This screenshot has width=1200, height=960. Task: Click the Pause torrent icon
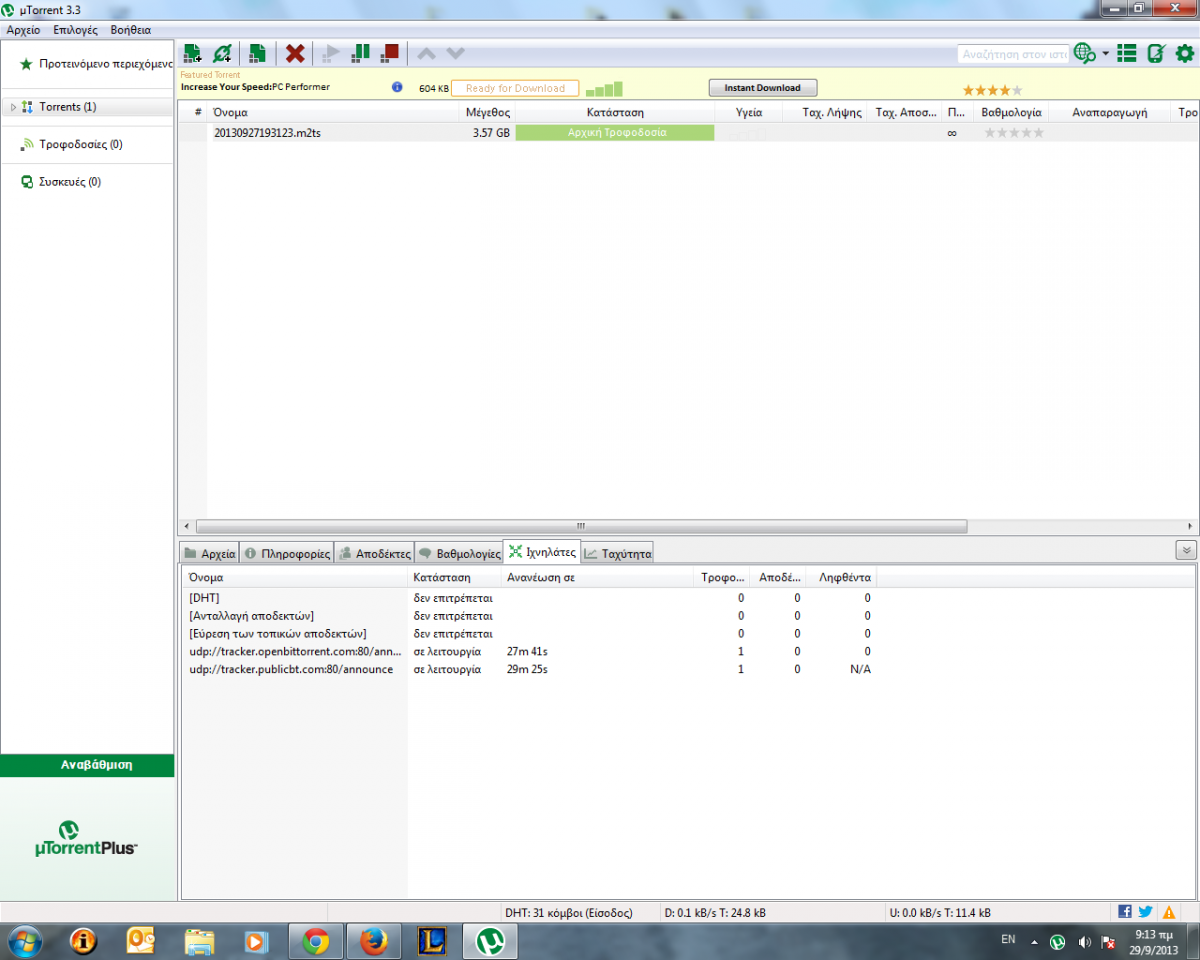361,53
